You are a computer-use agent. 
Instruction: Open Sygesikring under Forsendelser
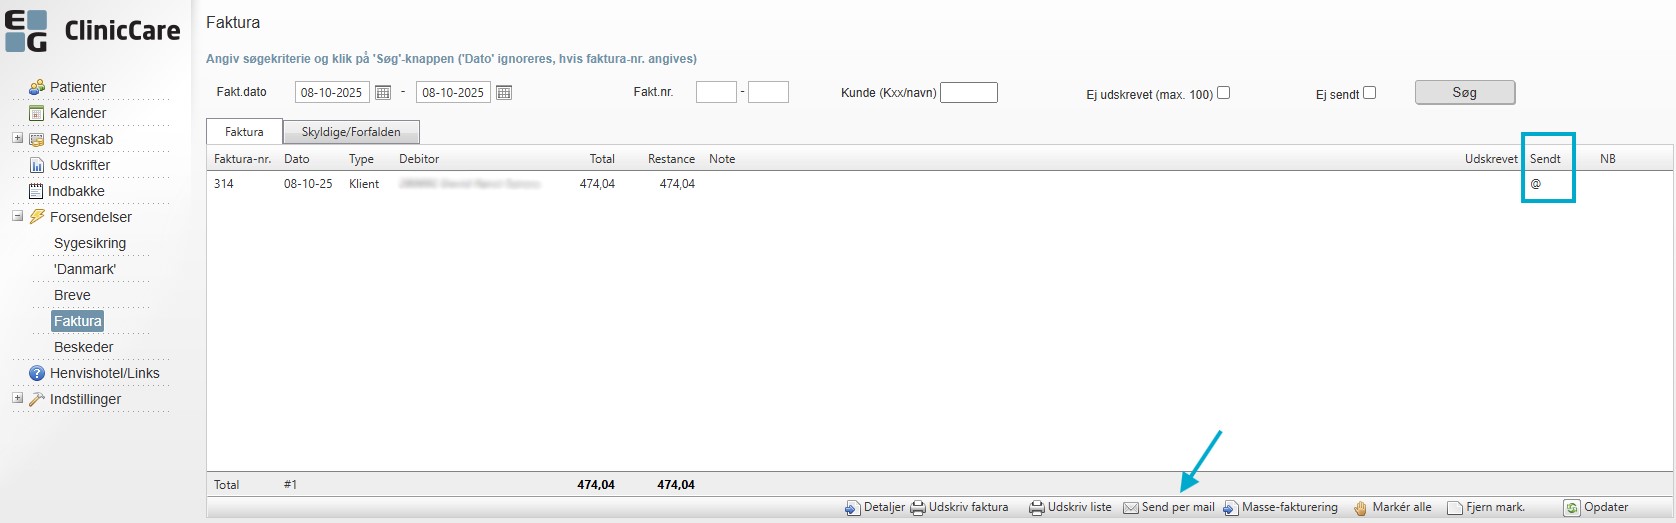point(90,243)
